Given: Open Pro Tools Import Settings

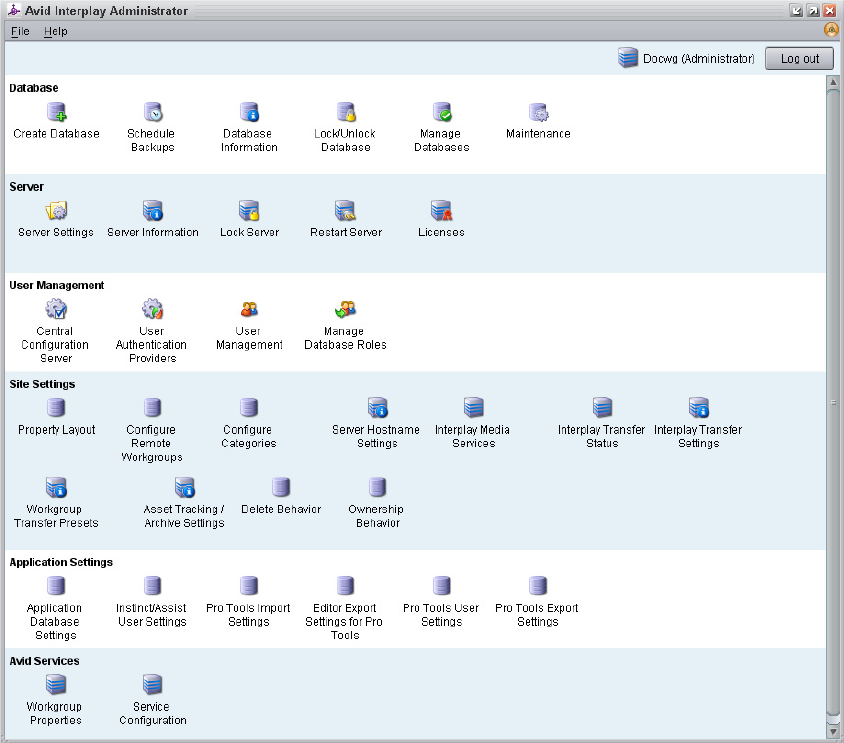Looking at the screenshot, I should pyautogui.click(x=249, y=586).
